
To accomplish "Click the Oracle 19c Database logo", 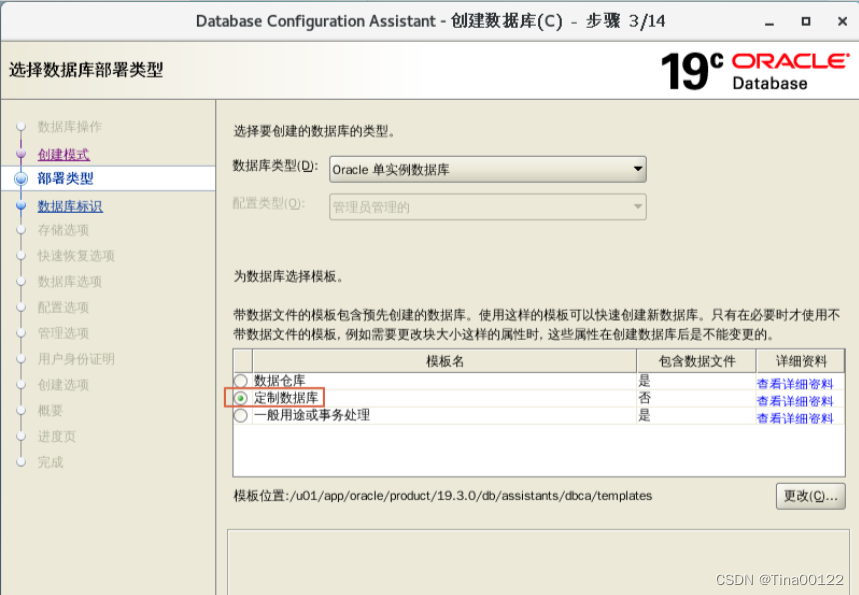I will click(x=755, y=71).
